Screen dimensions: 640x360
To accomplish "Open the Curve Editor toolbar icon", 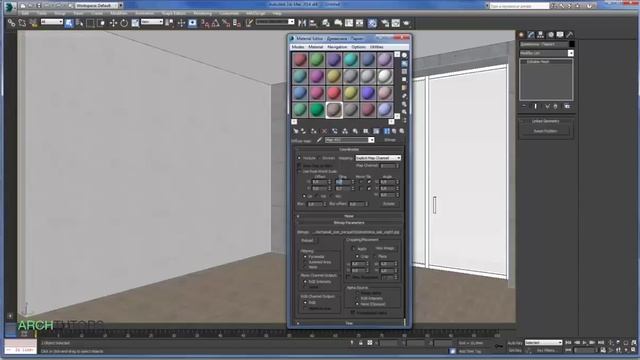I will (349, 23).
